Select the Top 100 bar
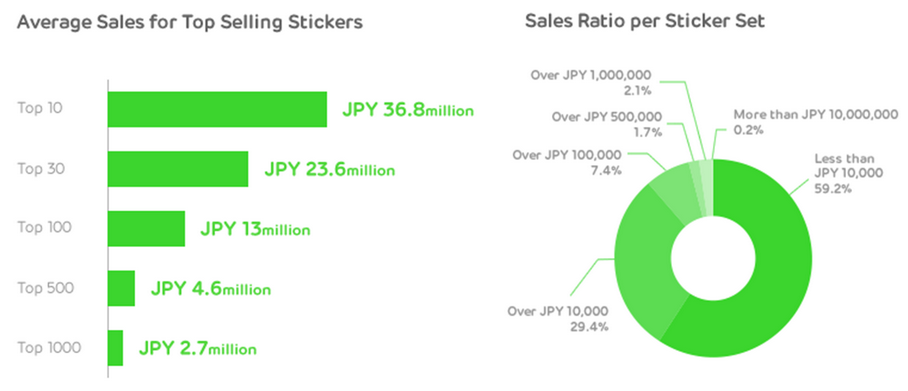 (147, 228)
